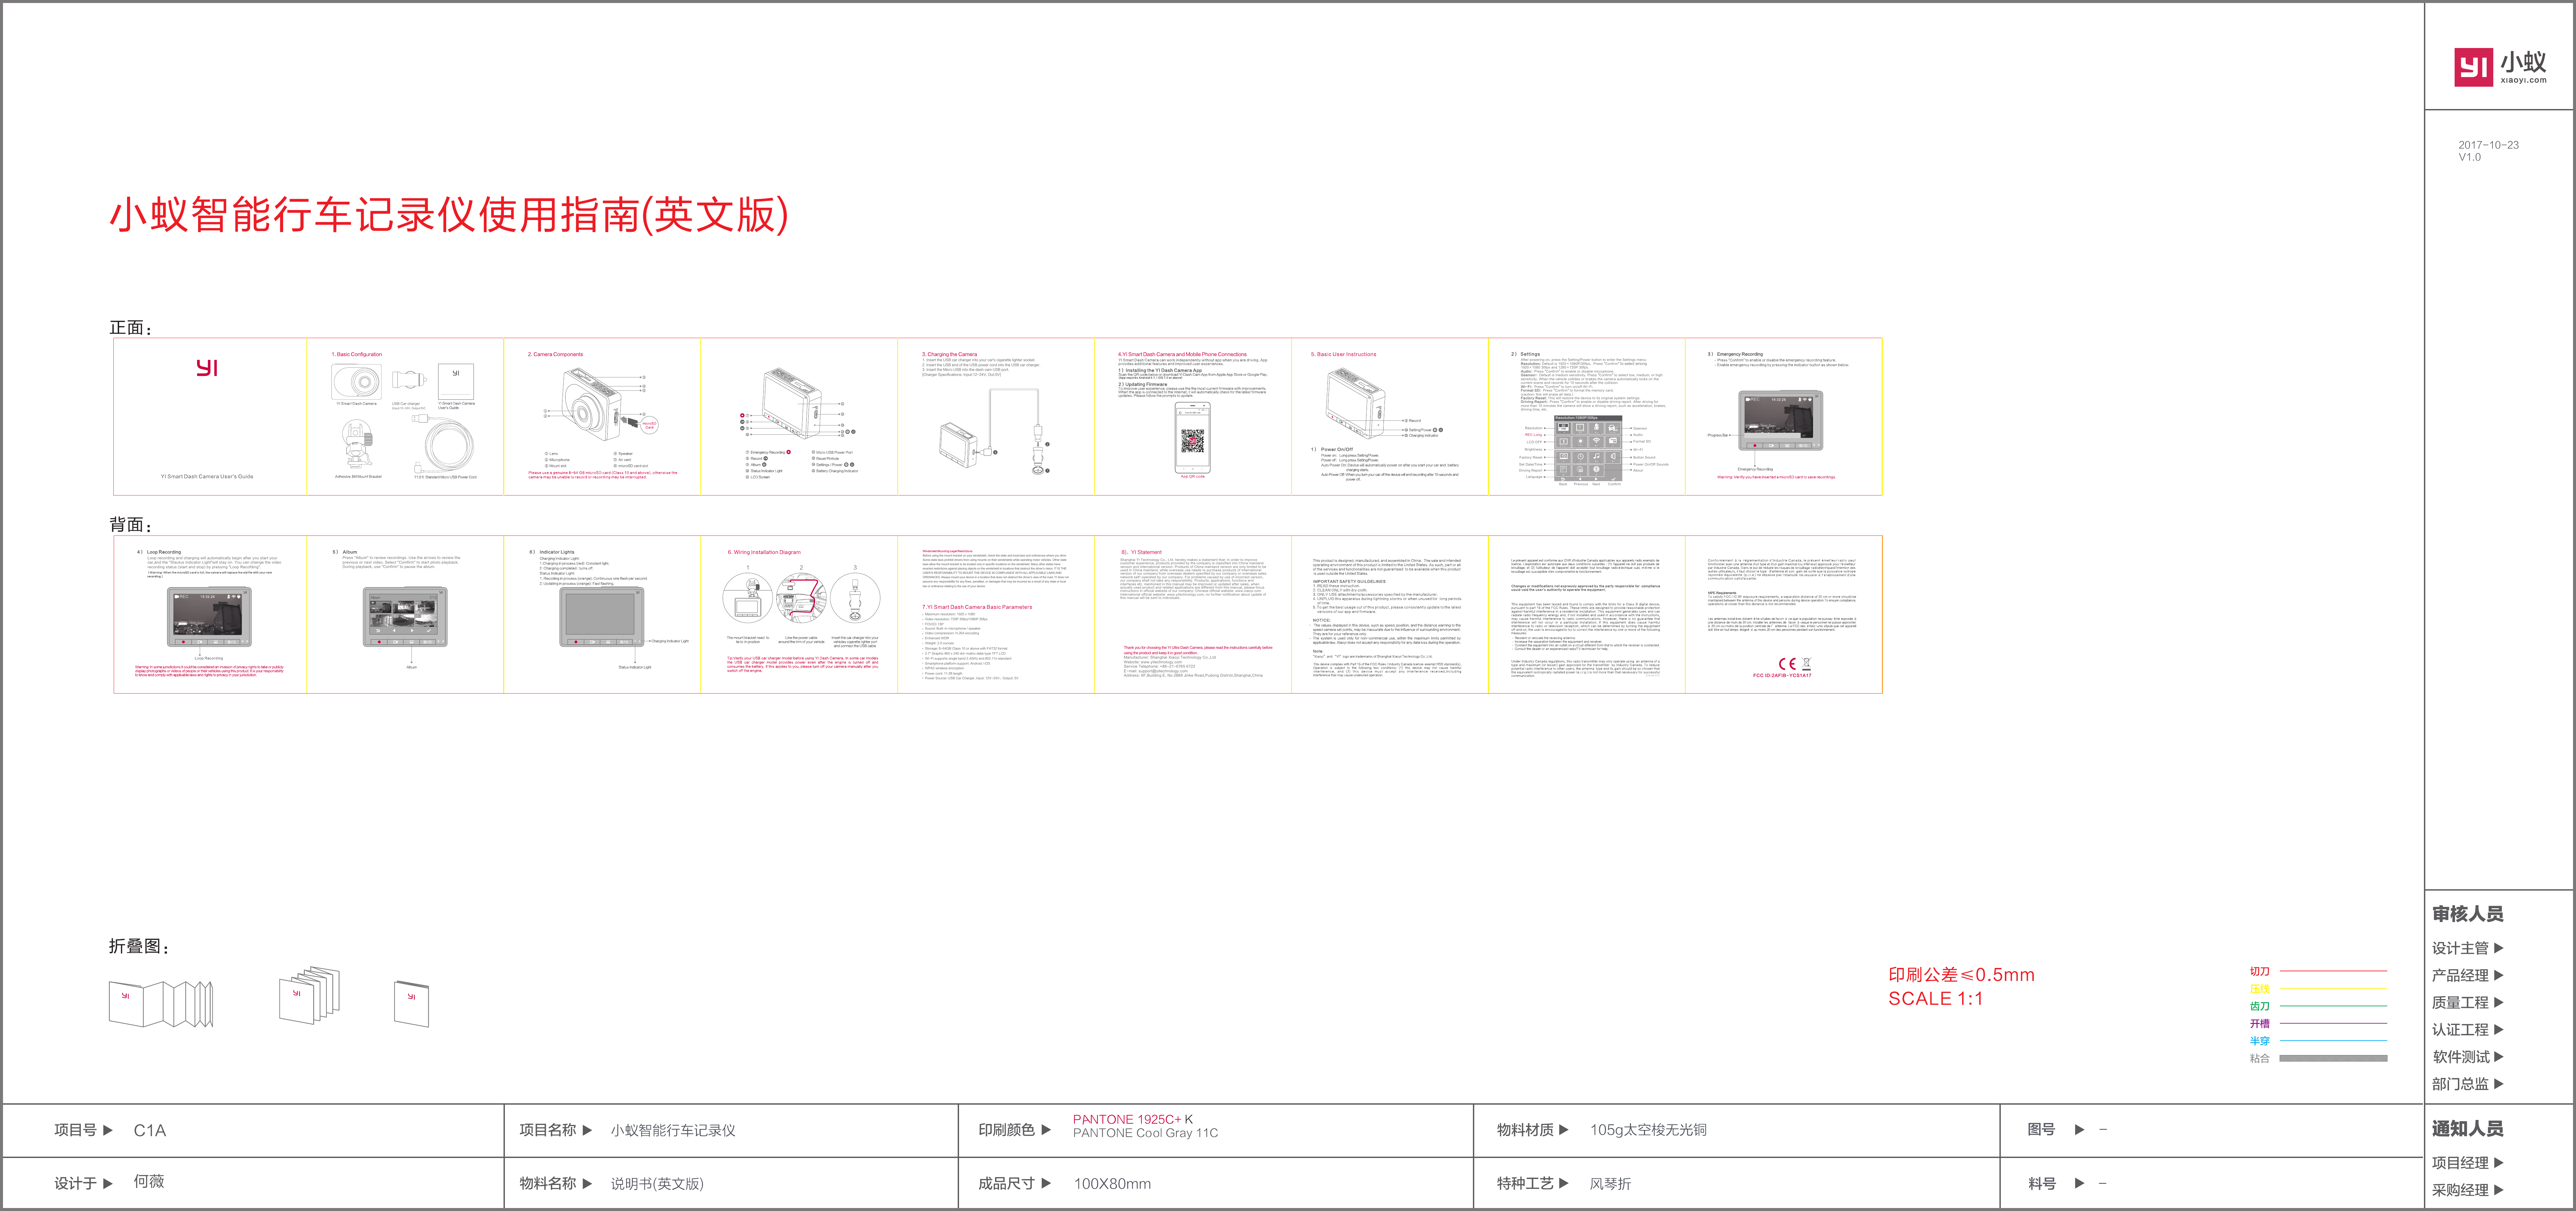The width and height of the screenshot is (2576, 1211).
Task: Click the arrow next to 设计主管
Action: click(x=2499, y=948)
